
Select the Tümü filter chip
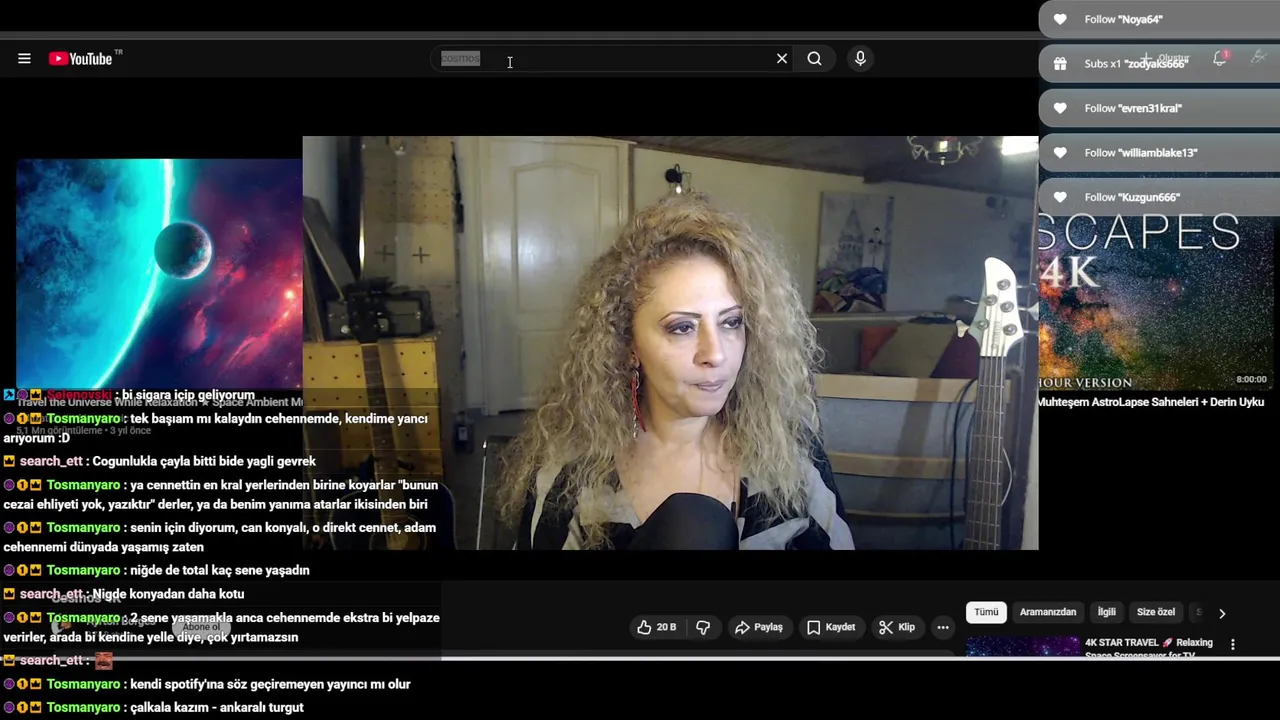click(987, 612)
